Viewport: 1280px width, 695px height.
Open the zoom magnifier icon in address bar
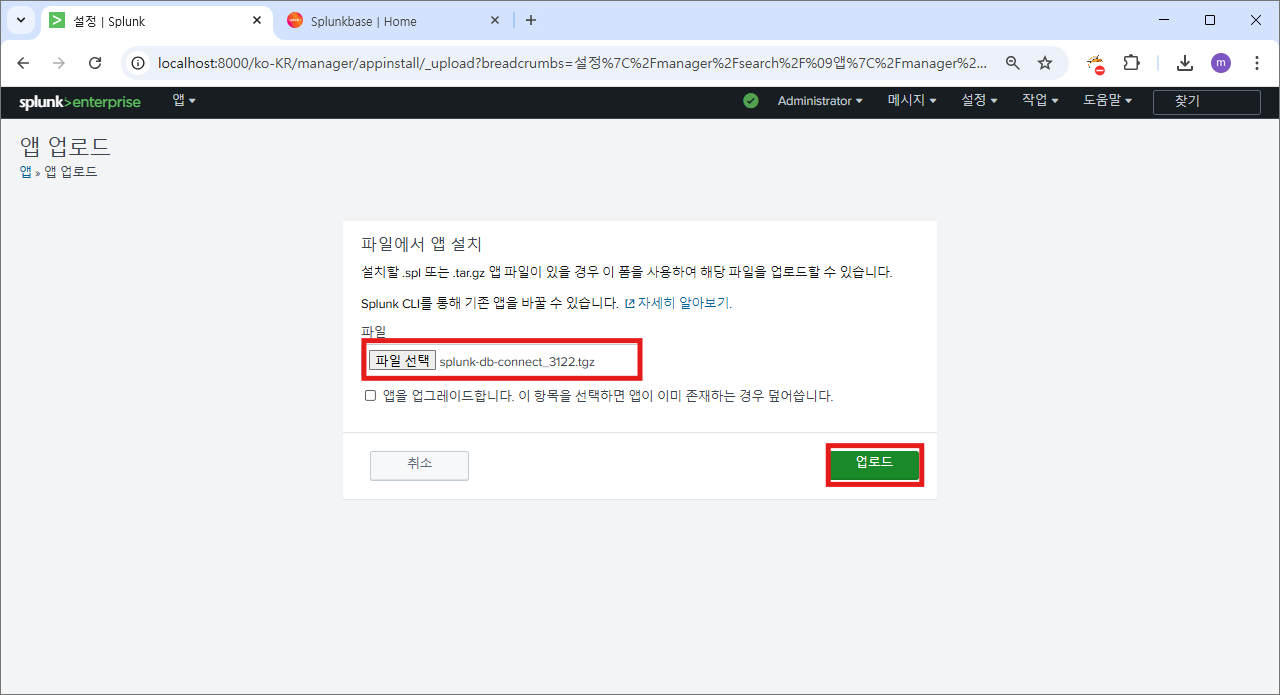click(1013, 63)
